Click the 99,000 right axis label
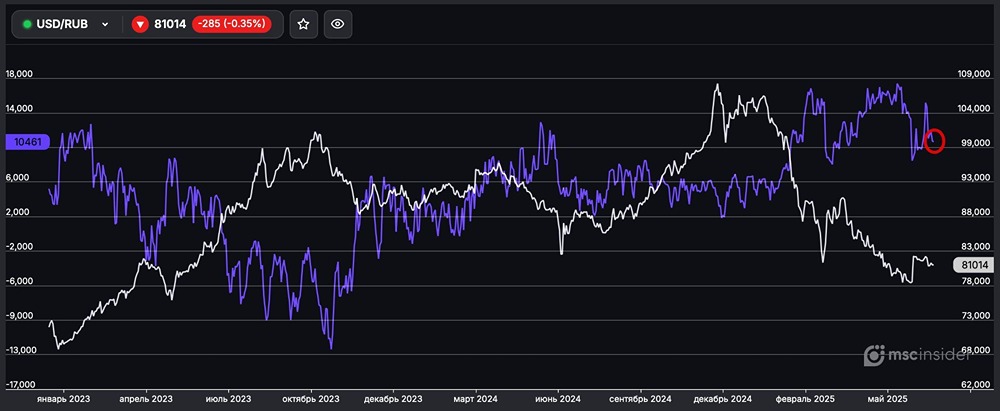 [976, 144]
